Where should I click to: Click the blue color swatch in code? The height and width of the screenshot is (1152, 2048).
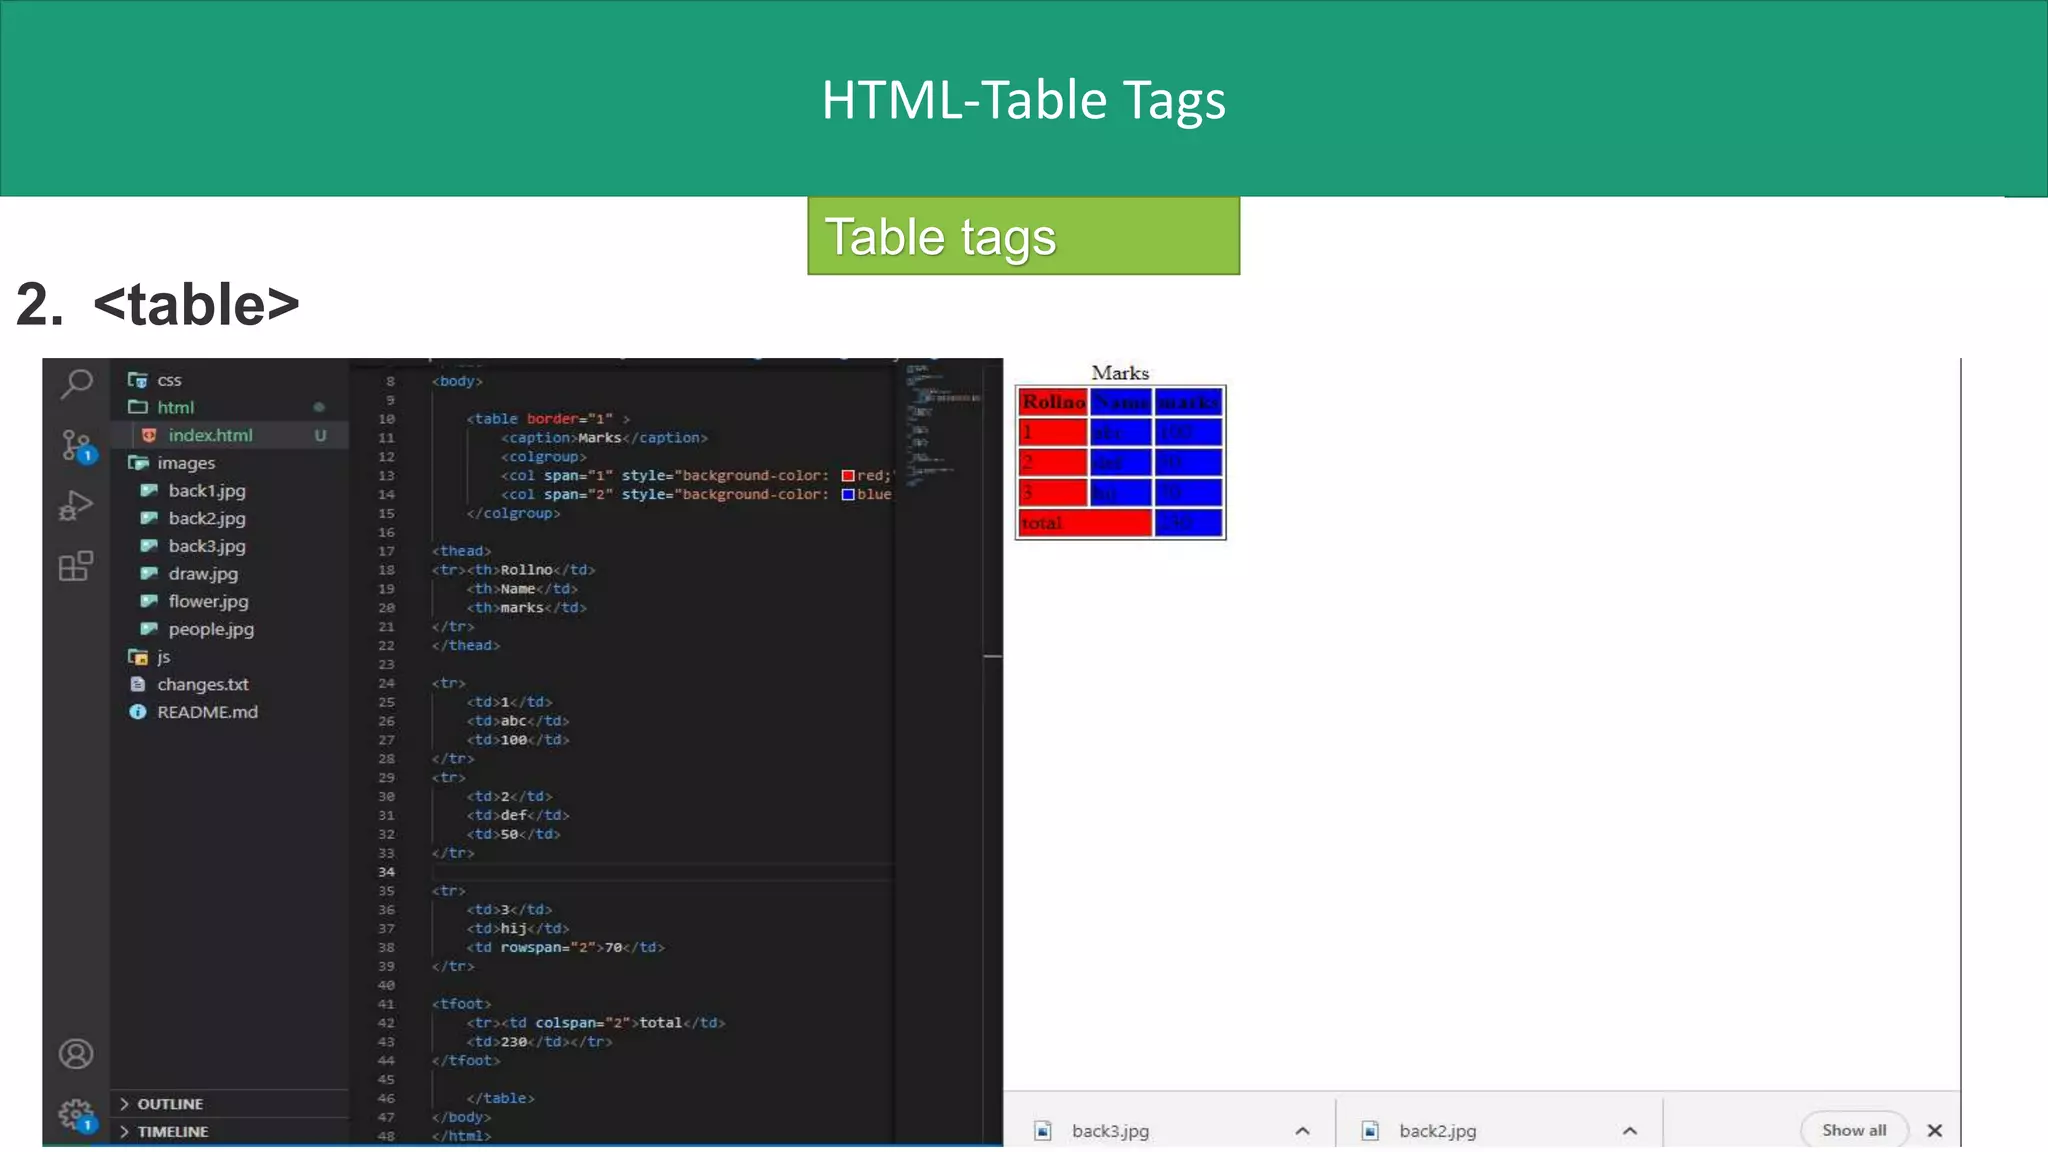[848, 494]
